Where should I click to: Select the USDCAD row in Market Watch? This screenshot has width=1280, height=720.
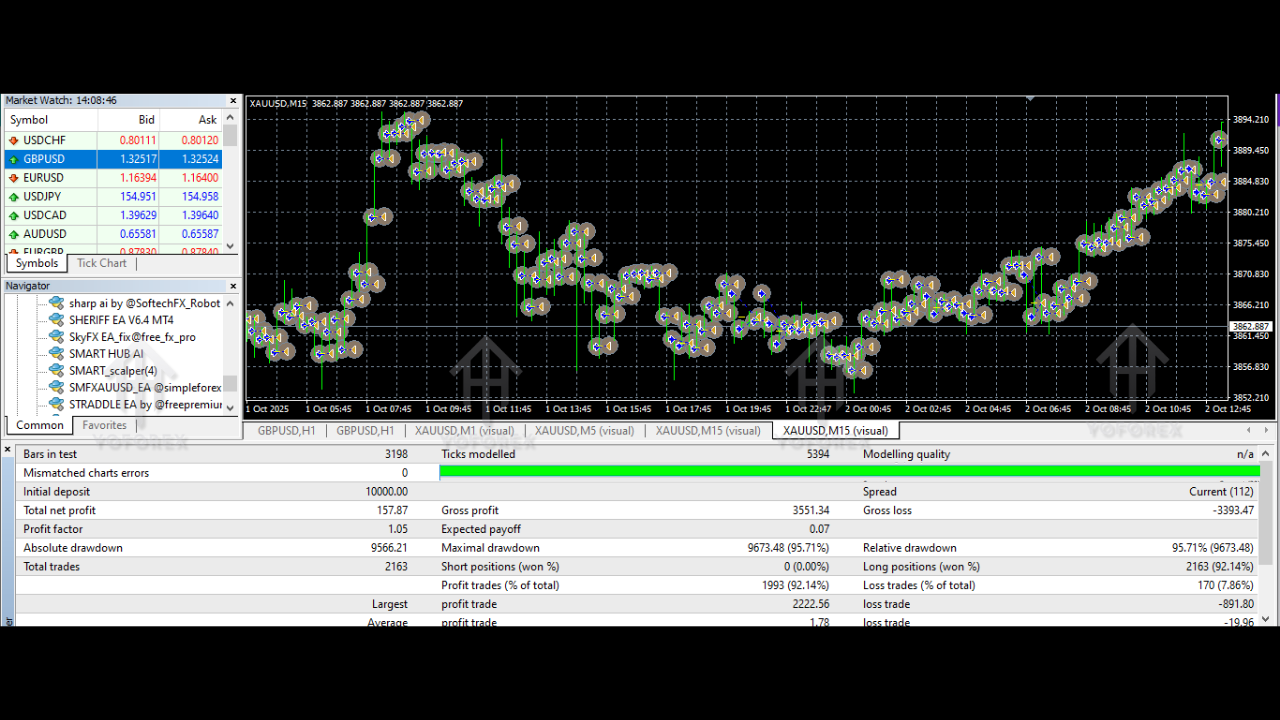[x=45, y=215]
